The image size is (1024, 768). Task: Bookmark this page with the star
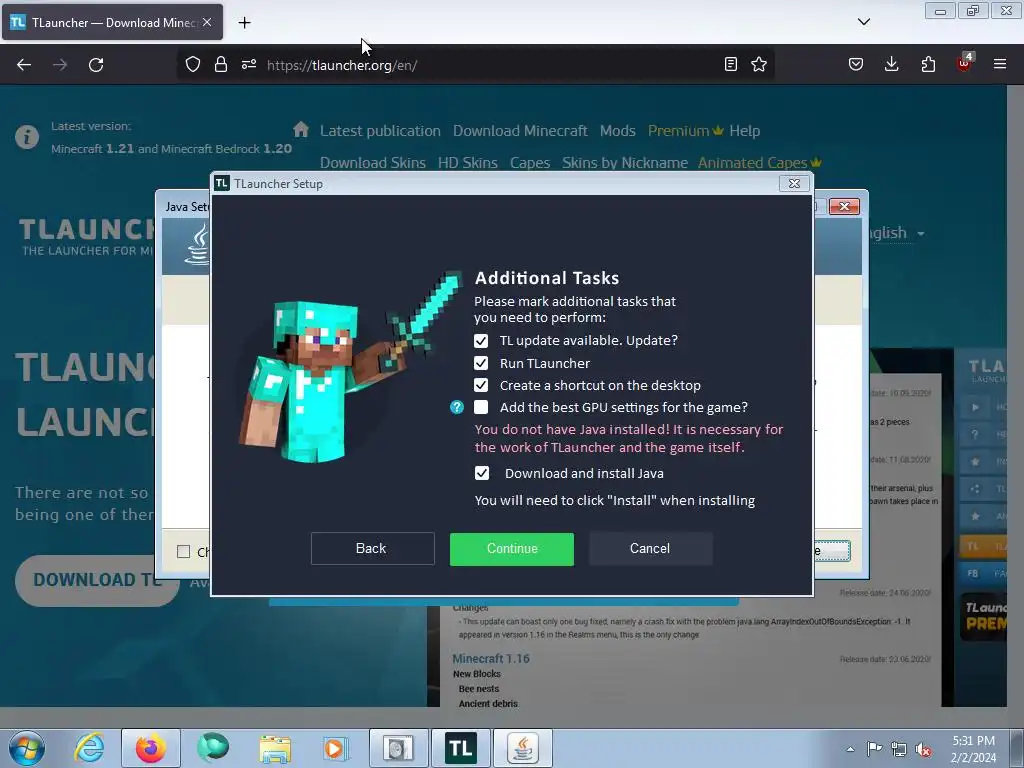click(759, 64)
